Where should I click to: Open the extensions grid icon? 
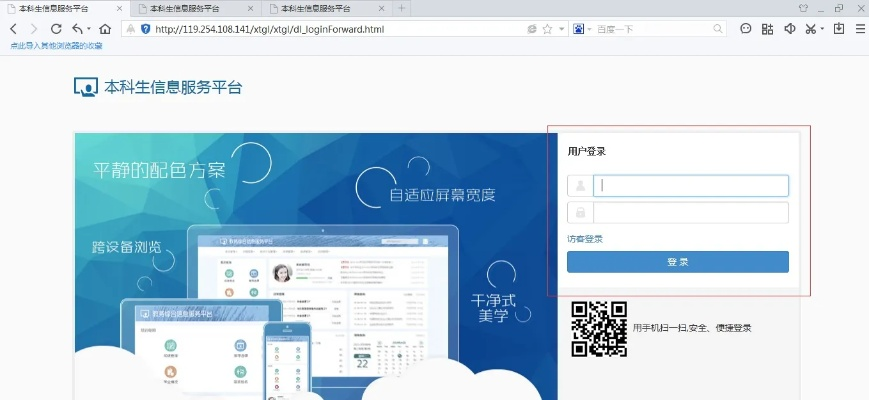coord(768,29)
